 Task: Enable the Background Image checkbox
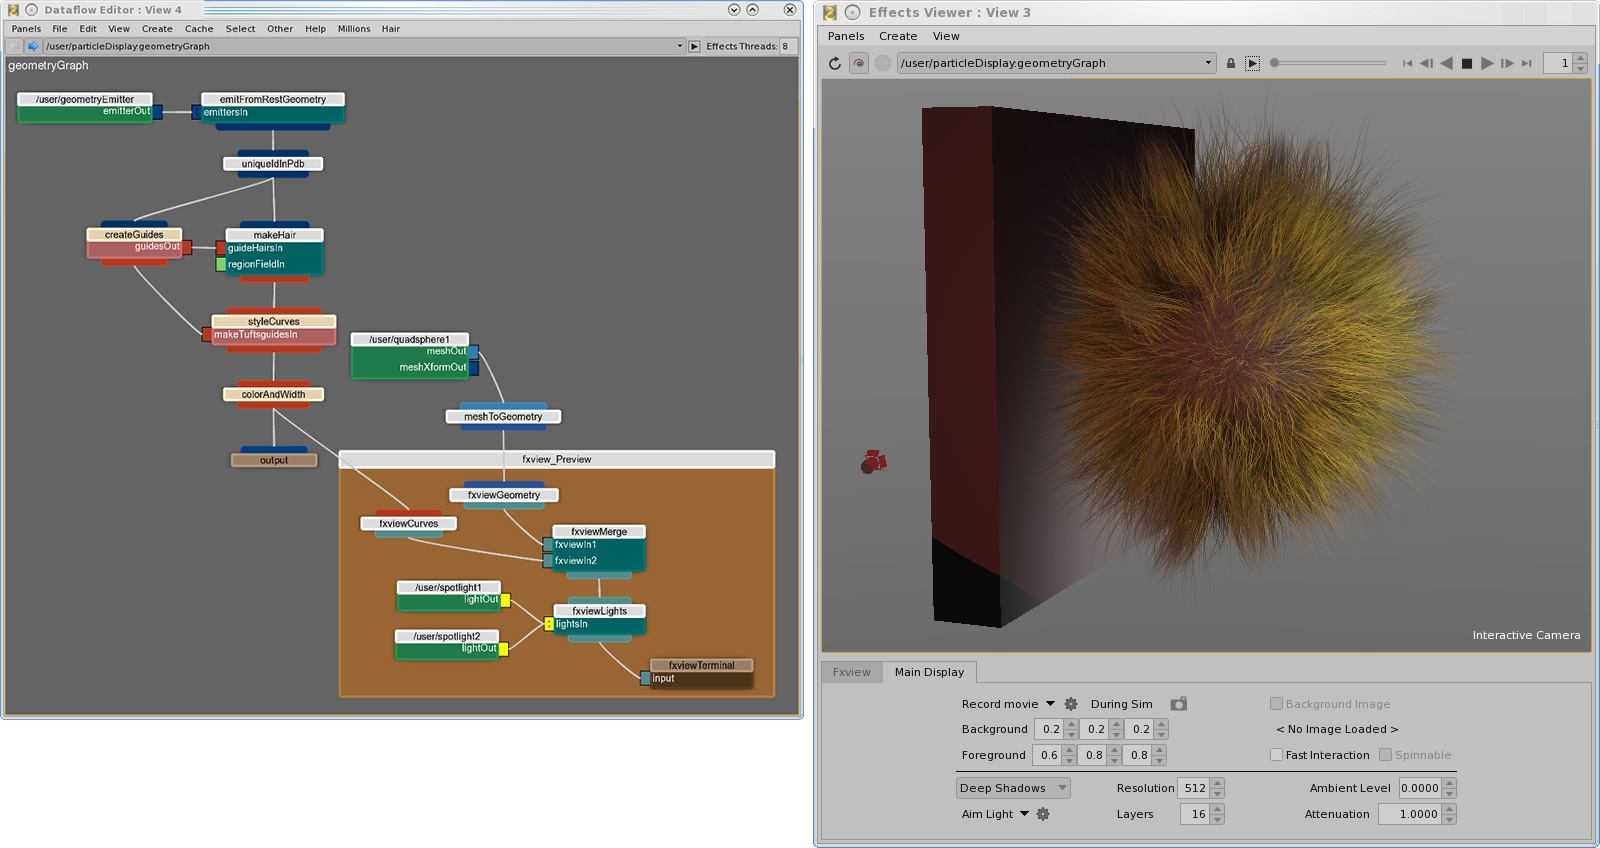click(1276, 704)
